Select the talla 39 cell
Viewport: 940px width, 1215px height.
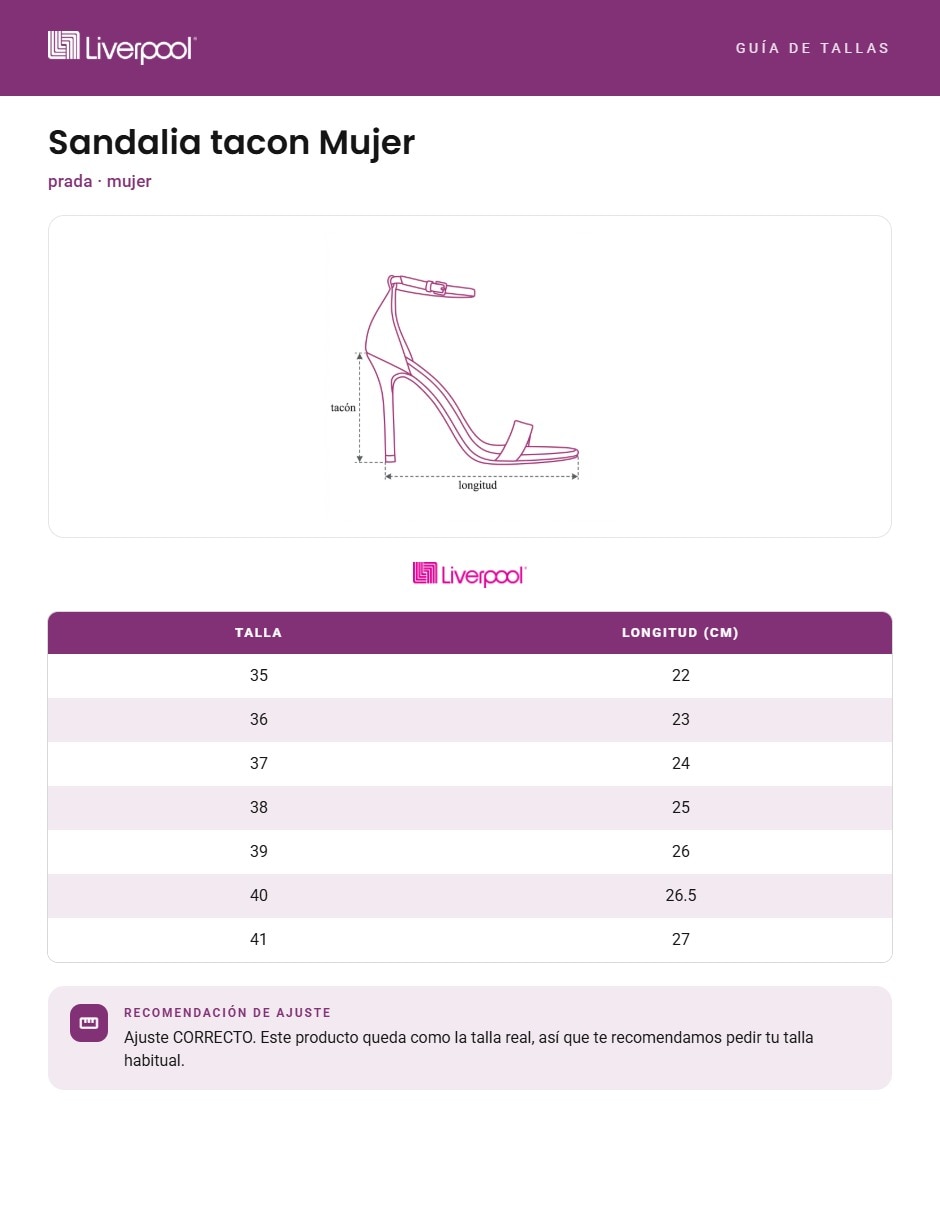259,852
